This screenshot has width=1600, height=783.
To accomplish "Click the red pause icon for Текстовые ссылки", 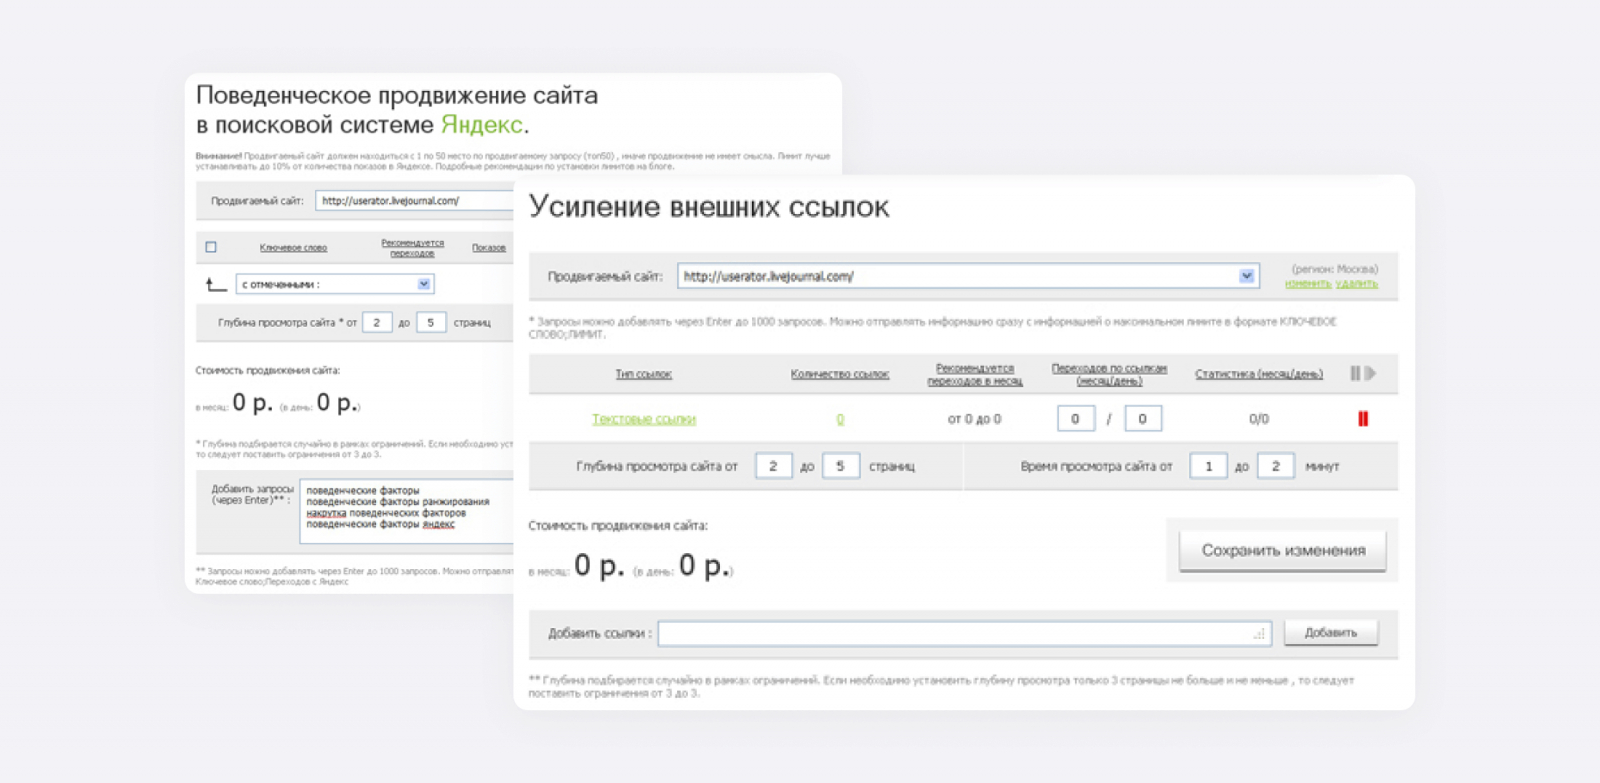I will [1362, 419].
